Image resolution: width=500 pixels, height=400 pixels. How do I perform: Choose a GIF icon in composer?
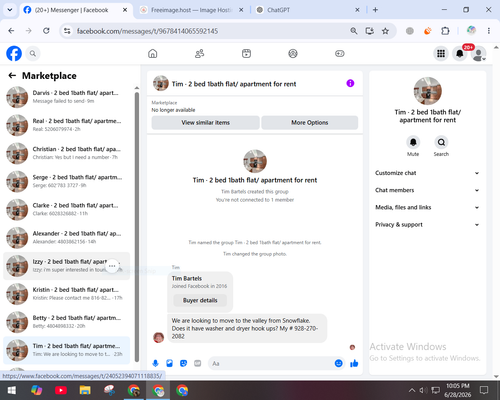click(198, 363)
